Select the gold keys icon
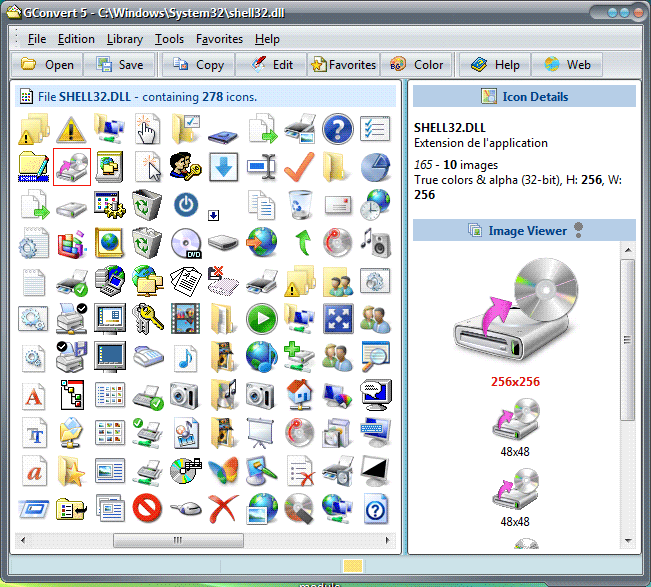Screen dimensions: 651x587 (147, 318)
